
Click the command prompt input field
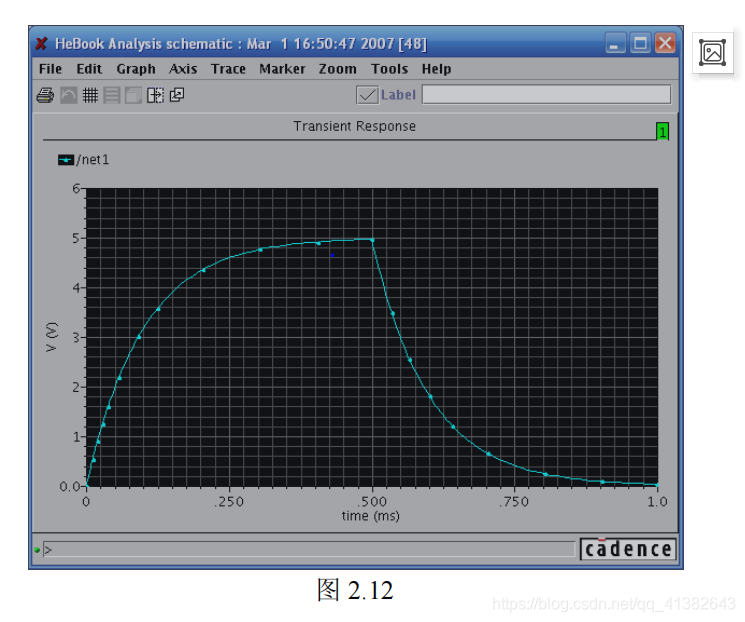(309, 550)
